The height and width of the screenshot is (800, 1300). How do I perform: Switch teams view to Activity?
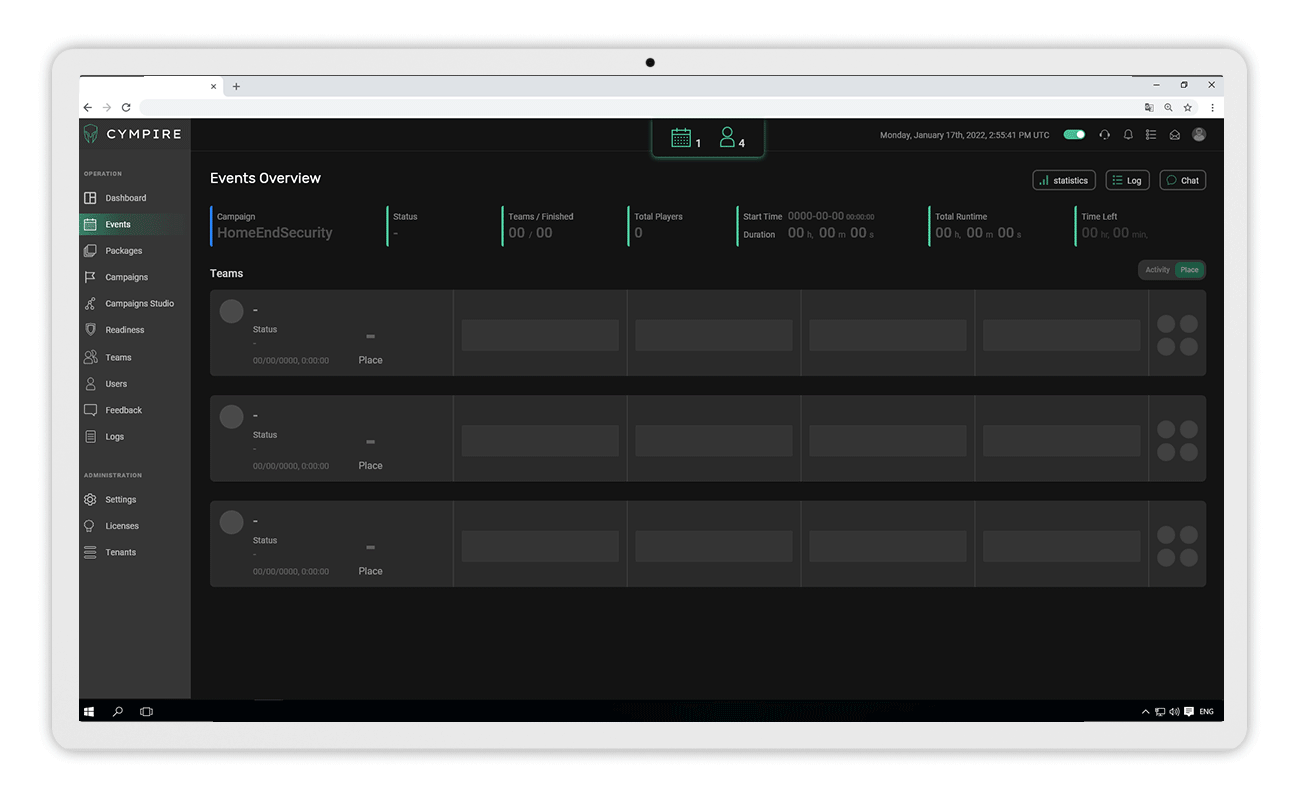1157,270
